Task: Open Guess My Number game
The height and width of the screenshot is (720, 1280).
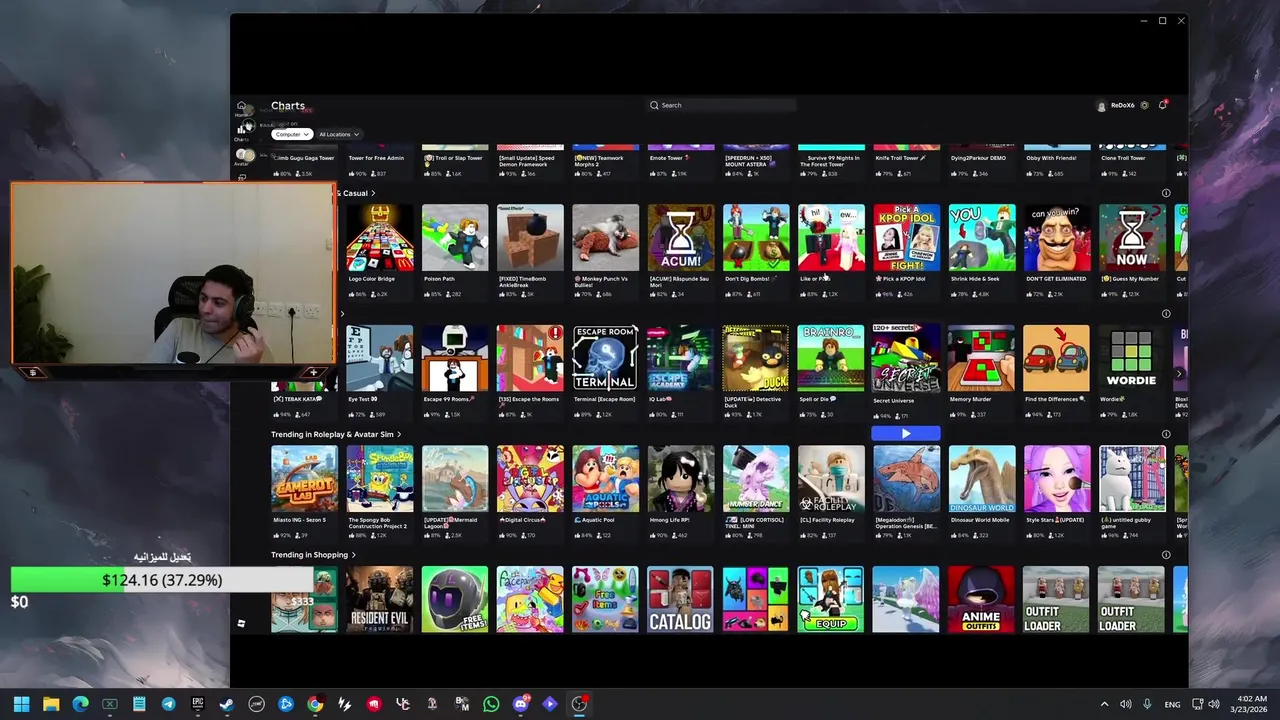Action: (1132, 238)
